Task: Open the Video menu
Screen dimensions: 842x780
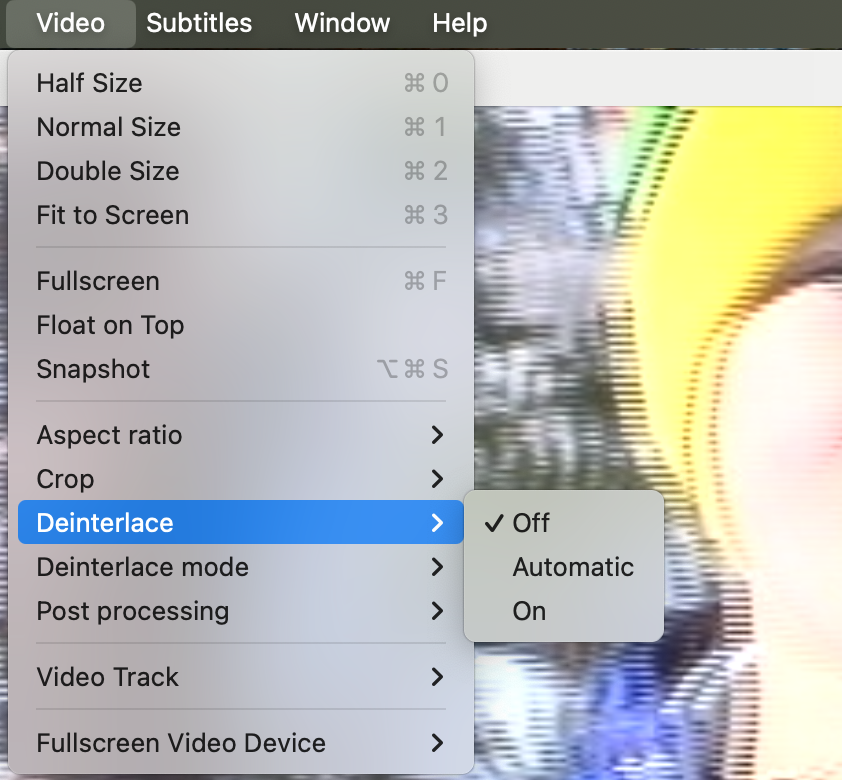Action: tap(70, 23)
